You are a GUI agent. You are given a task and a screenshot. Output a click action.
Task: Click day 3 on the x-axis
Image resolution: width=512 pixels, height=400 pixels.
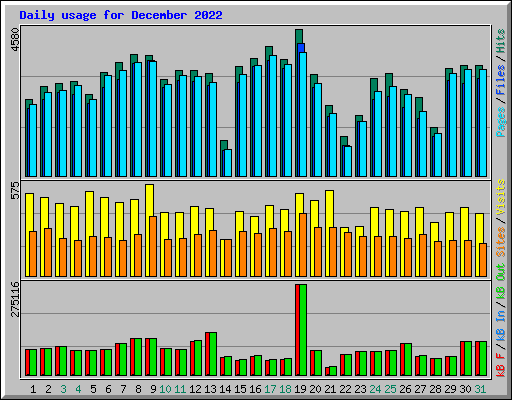click(x=63, y=389)
